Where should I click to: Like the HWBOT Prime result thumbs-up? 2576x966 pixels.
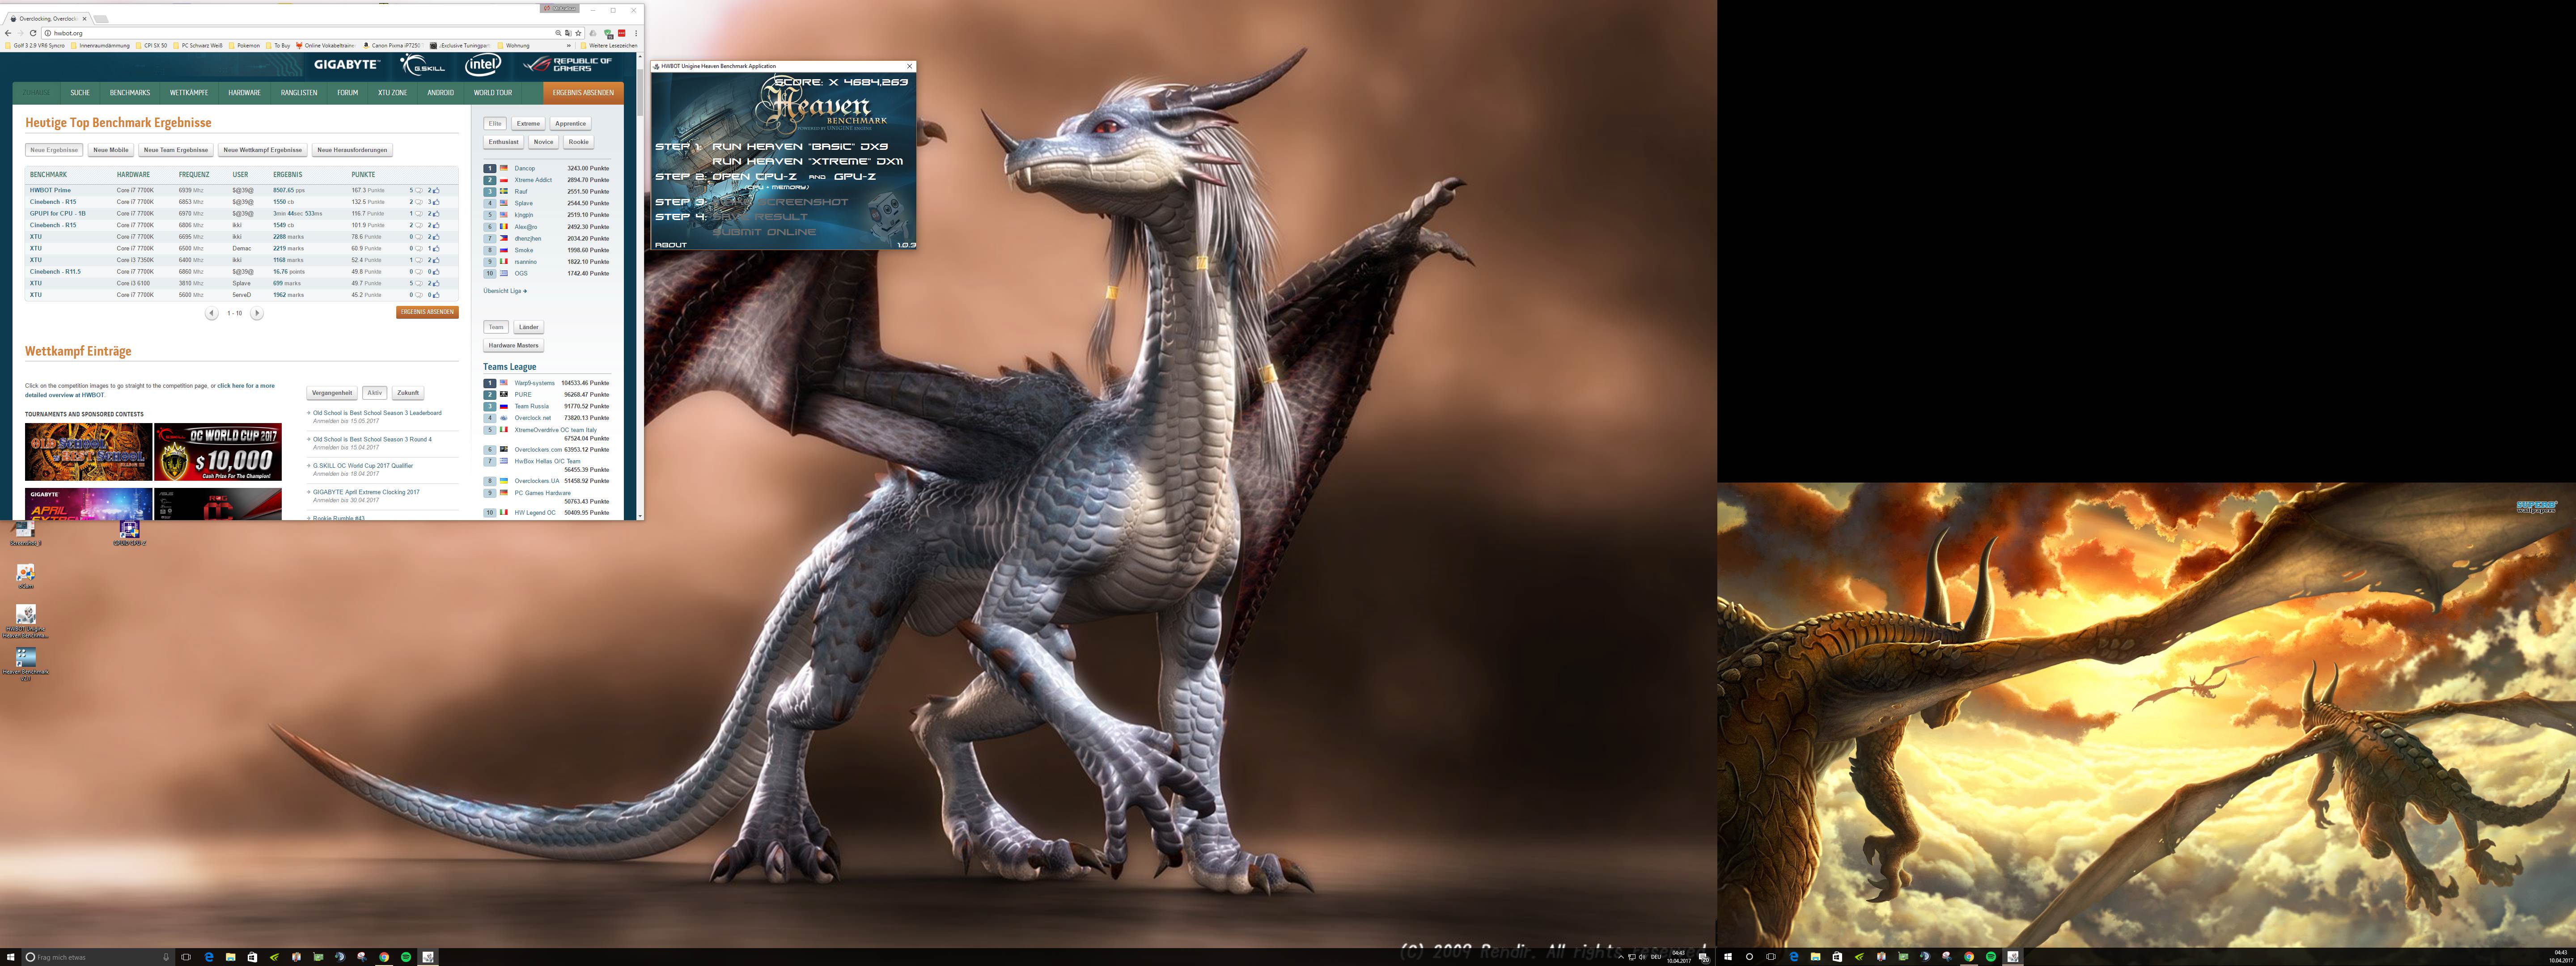pyautogui.click(x=436, y=190)
